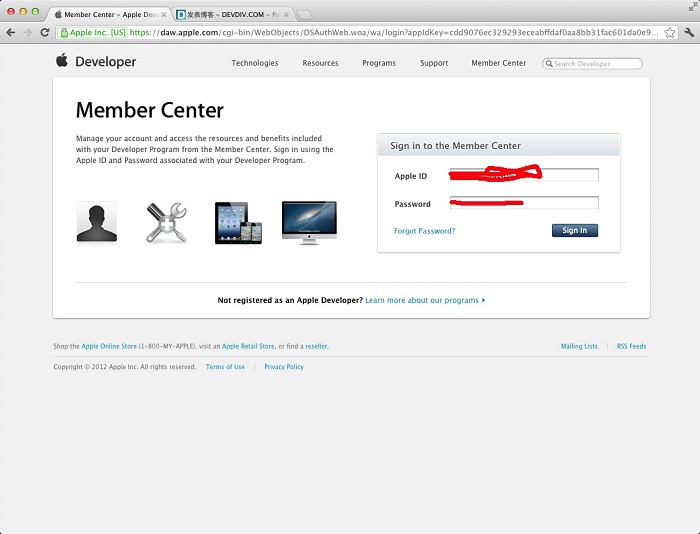Click the Member Center heading
Viewport: 700px width, 534px height.
(150, 110)
